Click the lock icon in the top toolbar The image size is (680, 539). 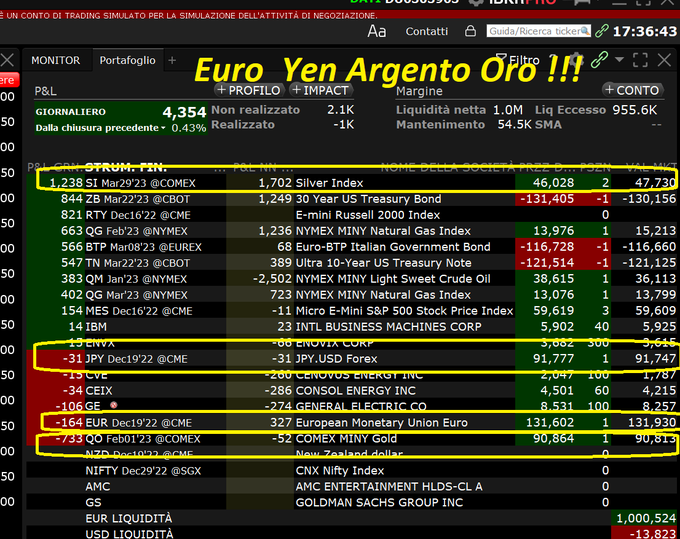470,31
